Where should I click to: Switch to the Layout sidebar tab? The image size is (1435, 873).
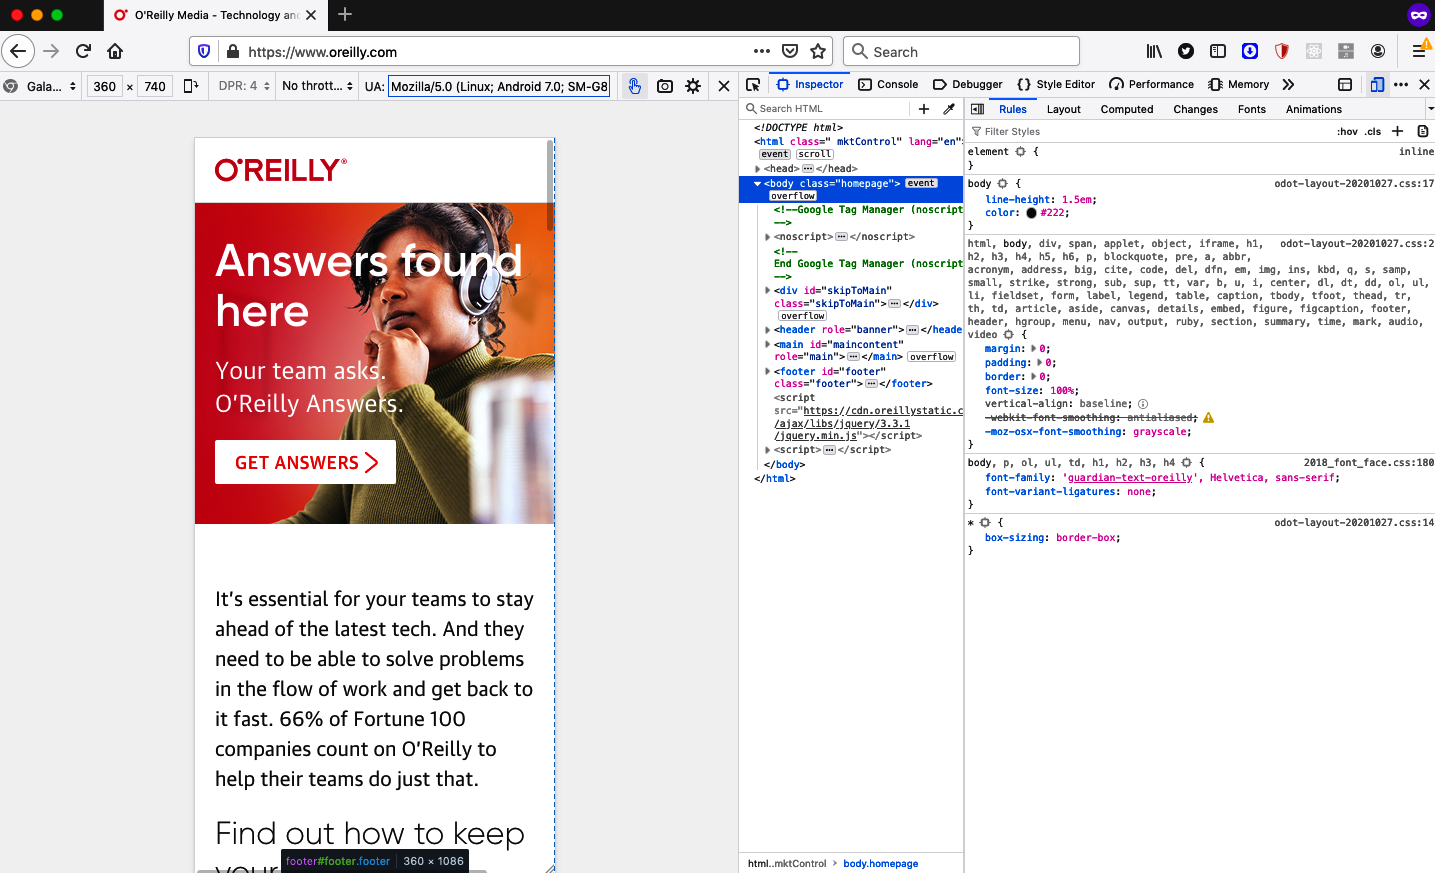pos(1064,109)
